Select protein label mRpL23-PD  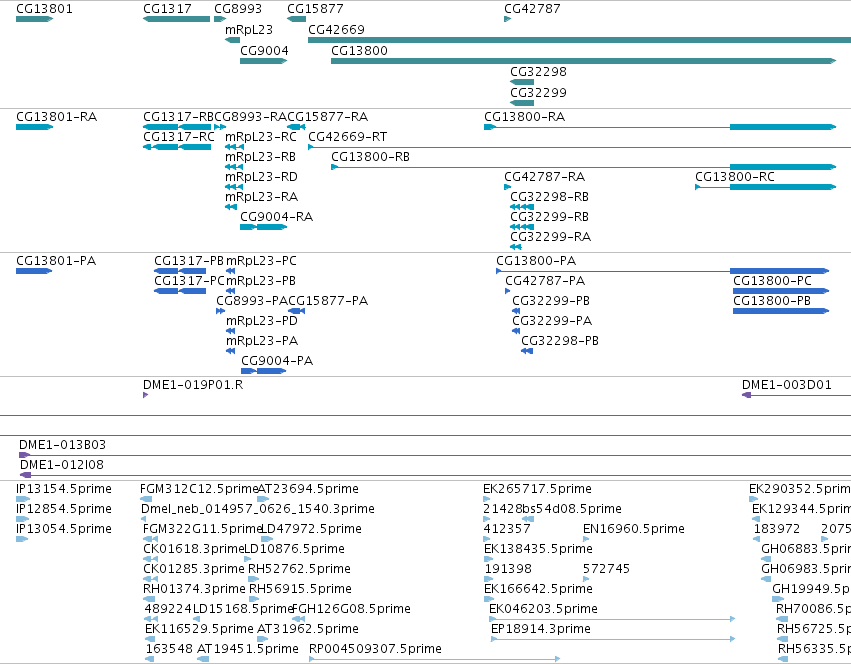click(262, 321)
